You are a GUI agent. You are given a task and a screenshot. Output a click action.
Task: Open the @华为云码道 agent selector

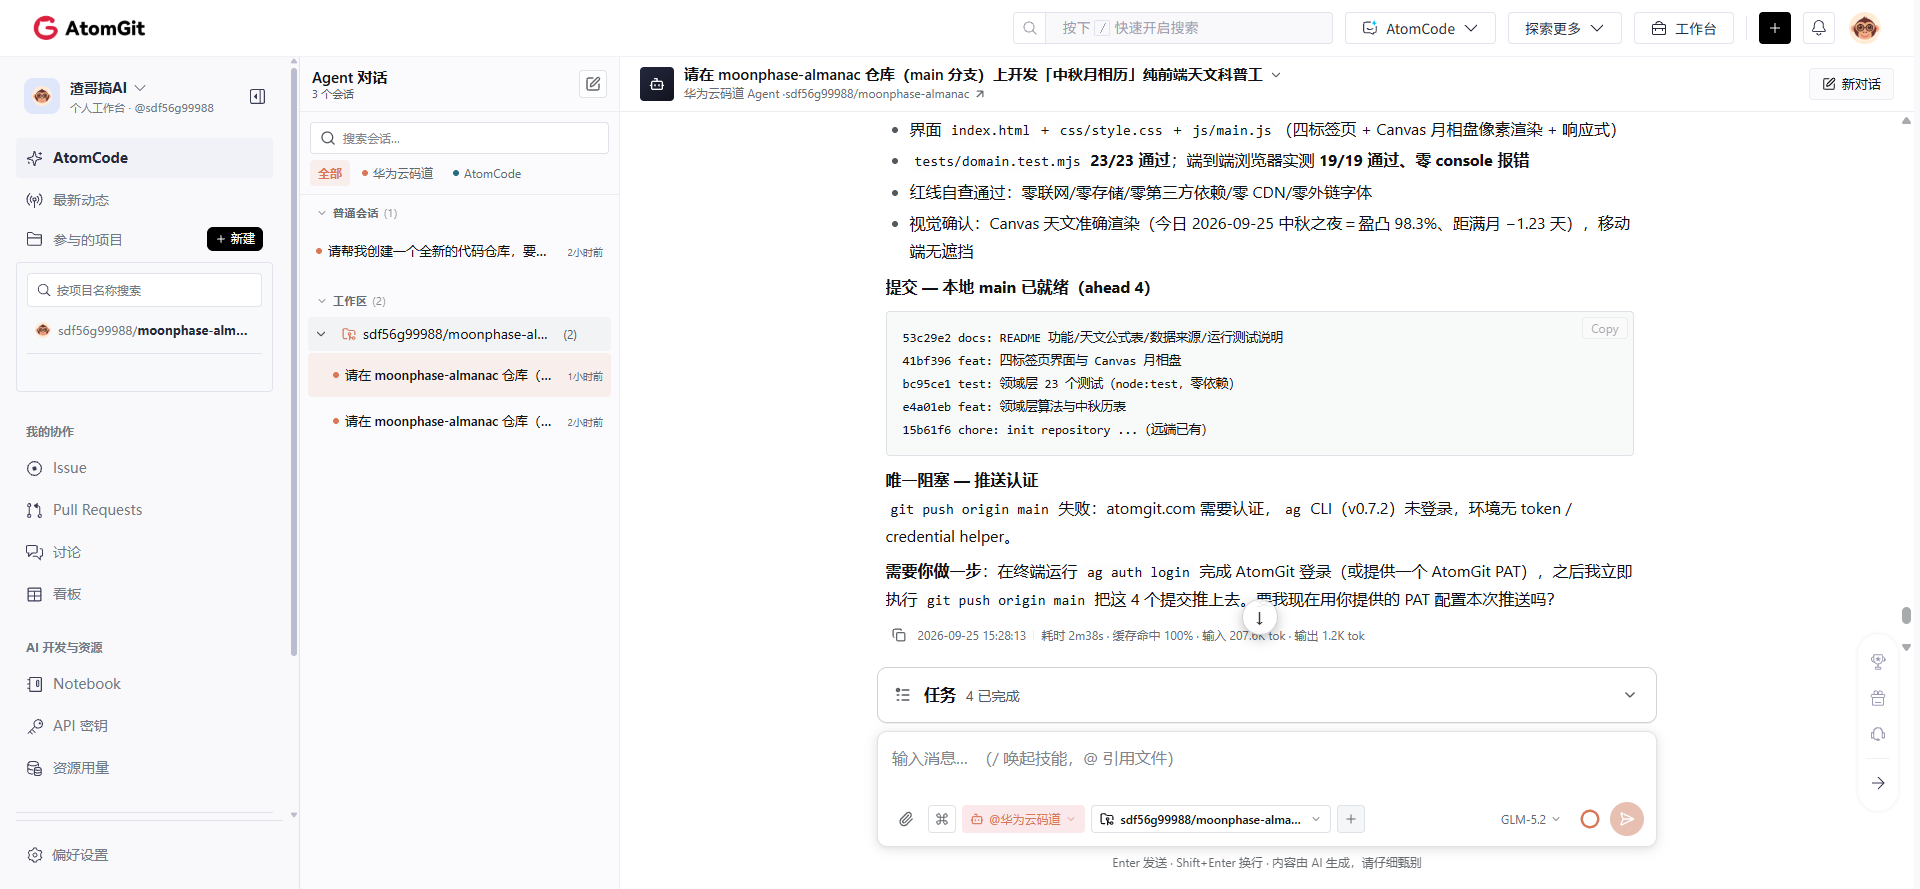coord(1023,819)
